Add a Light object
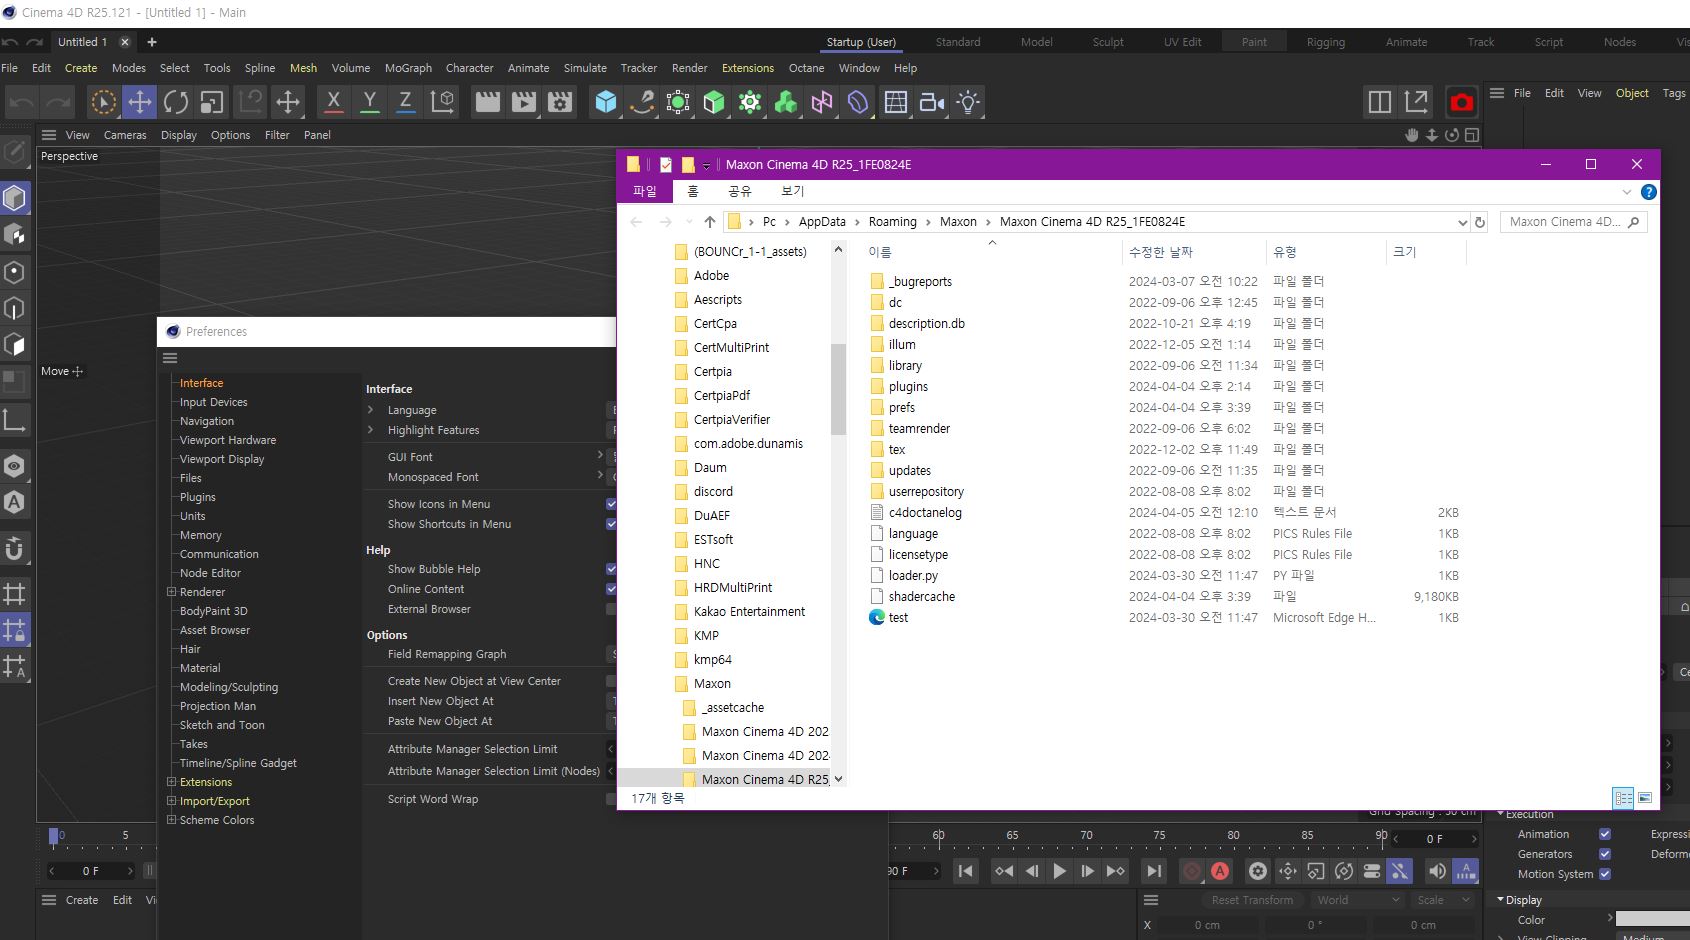Image resolution: width=1690 pixels, height=940 pixels. (x=968, y=102)
